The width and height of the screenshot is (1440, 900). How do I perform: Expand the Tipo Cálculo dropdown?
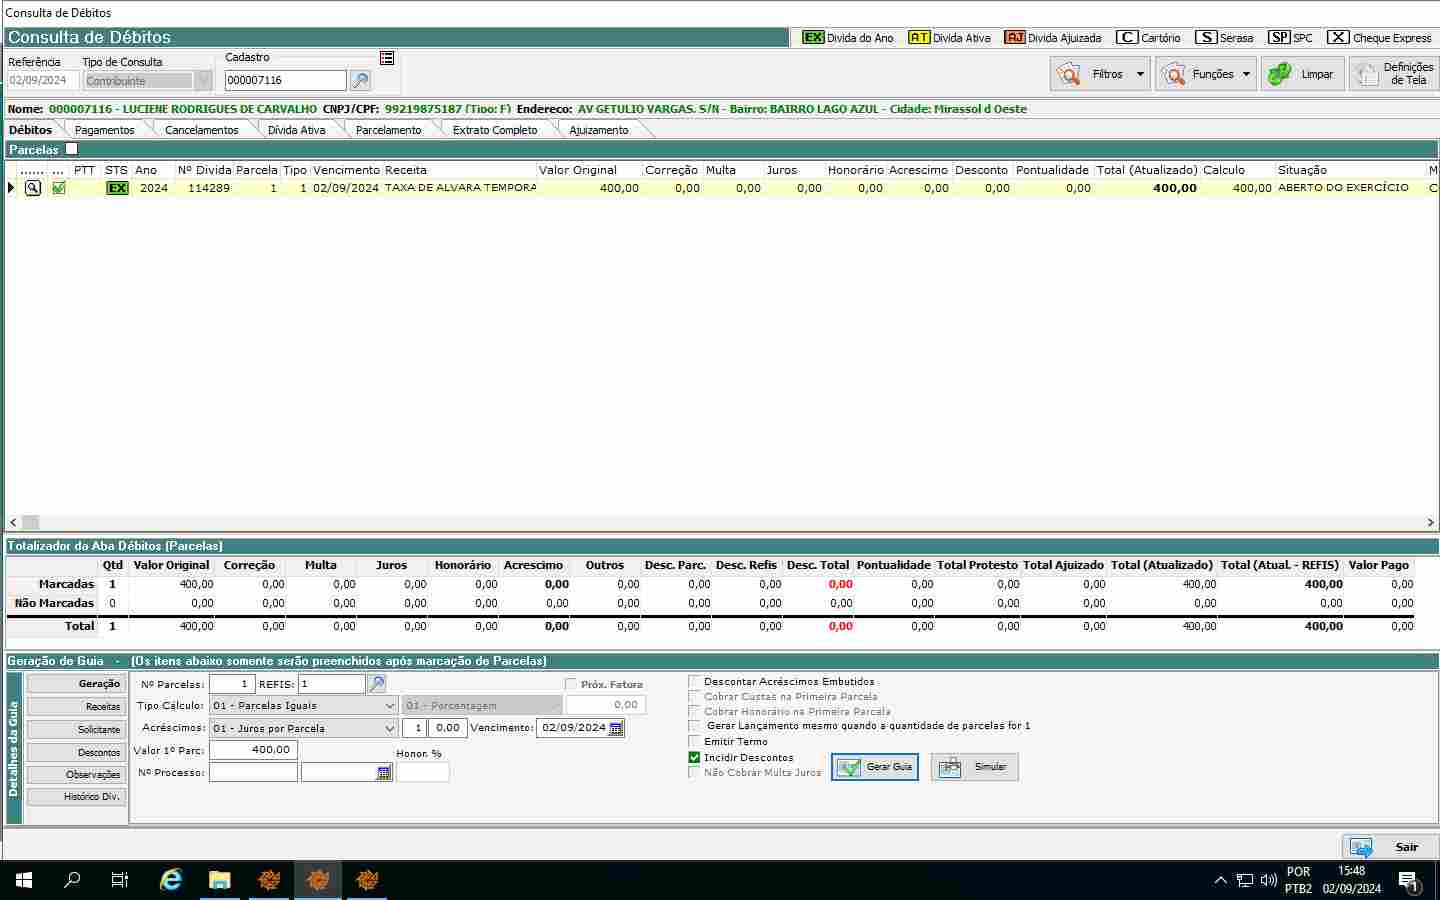point(390,706)
